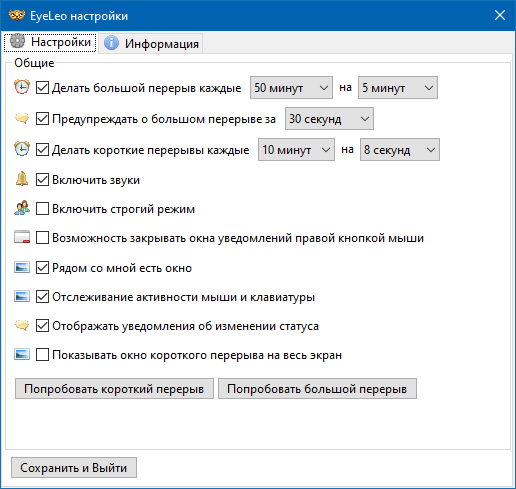Click the blue info icon on Информация tab
Image resolution: width=516 pixels, height=489 pixels.
click(111, 43)
